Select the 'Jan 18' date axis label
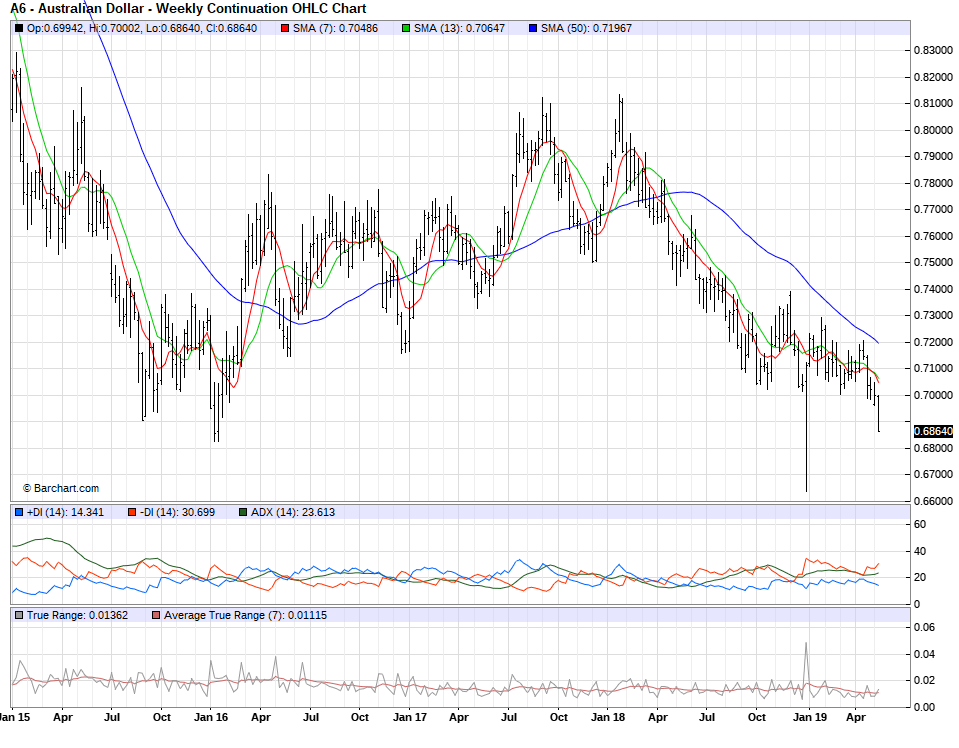Viewport: 959px width, 748px height. 608,717
